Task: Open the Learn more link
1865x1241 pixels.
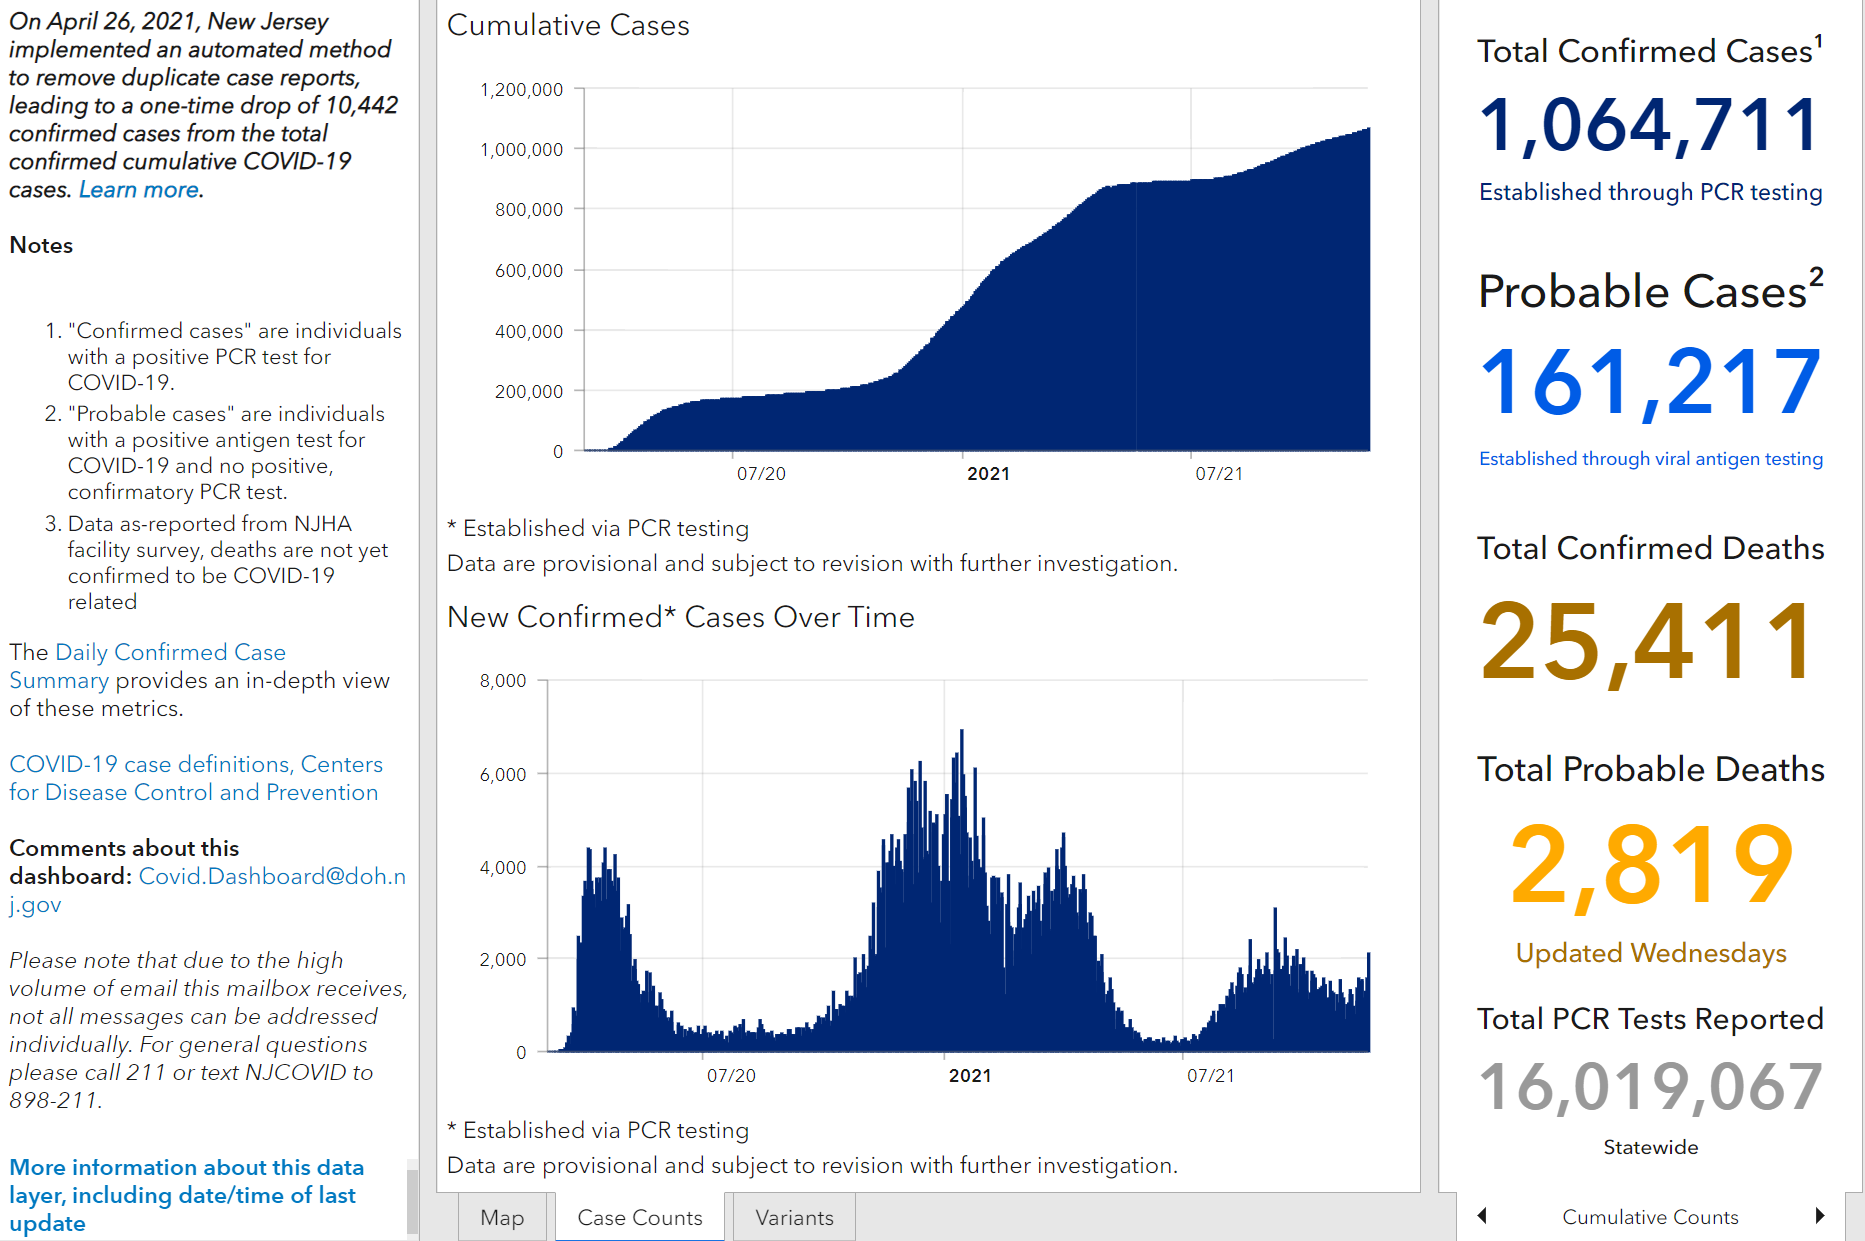Action: coord(139,189)
